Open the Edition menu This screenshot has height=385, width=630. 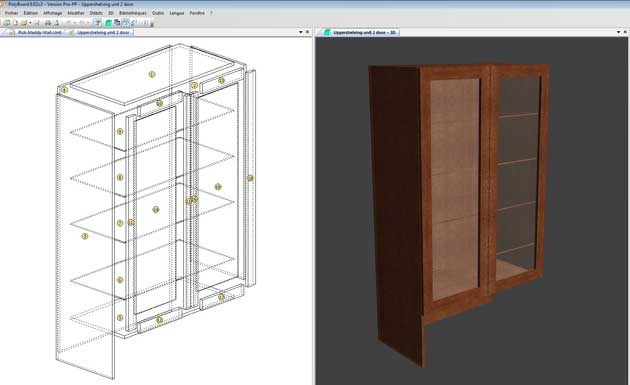[30, 13]
